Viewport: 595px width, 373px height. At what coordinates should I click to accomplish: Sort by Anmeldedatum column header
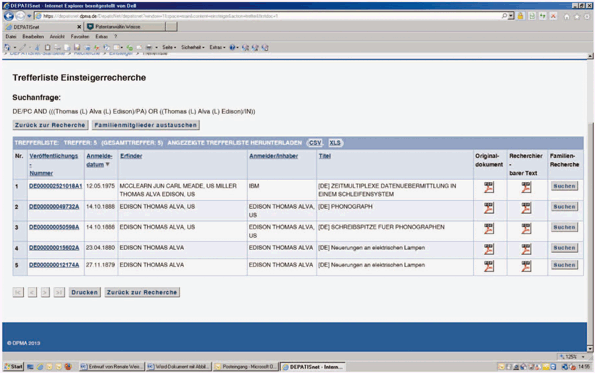[x=98, y=160]
